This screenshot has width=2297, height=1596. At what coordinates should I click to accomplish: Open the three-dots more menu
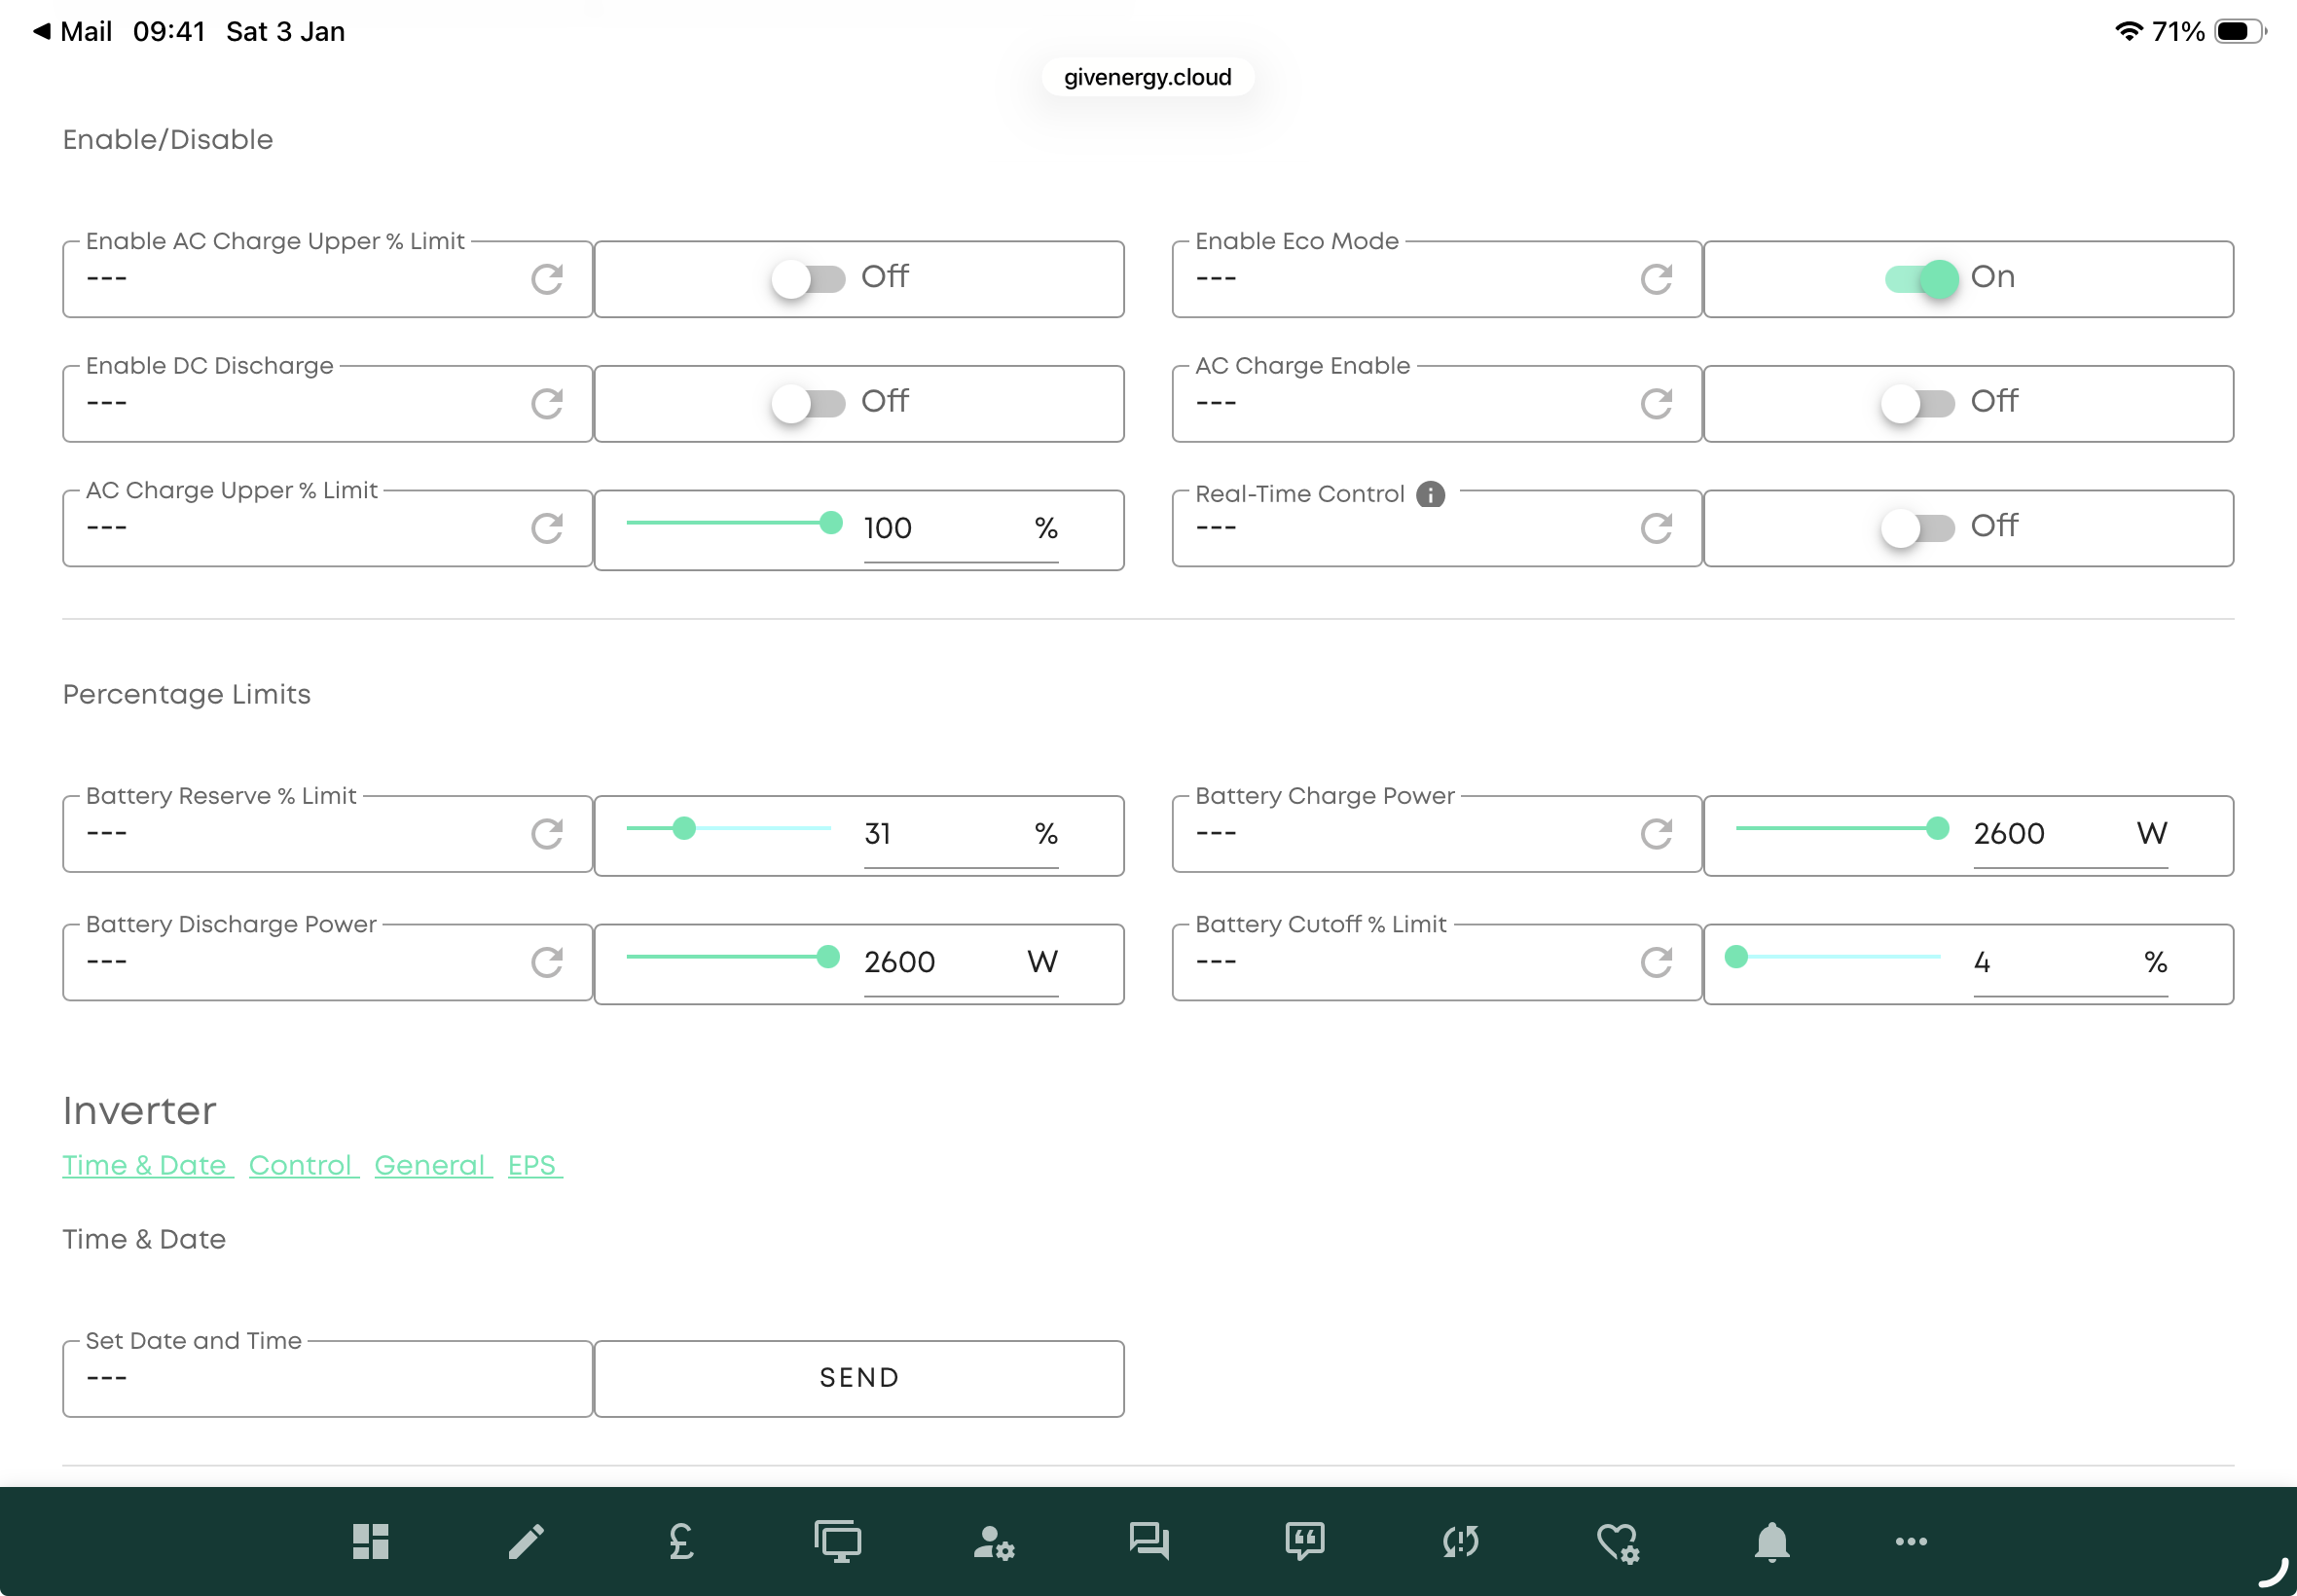[1910, 1541]
